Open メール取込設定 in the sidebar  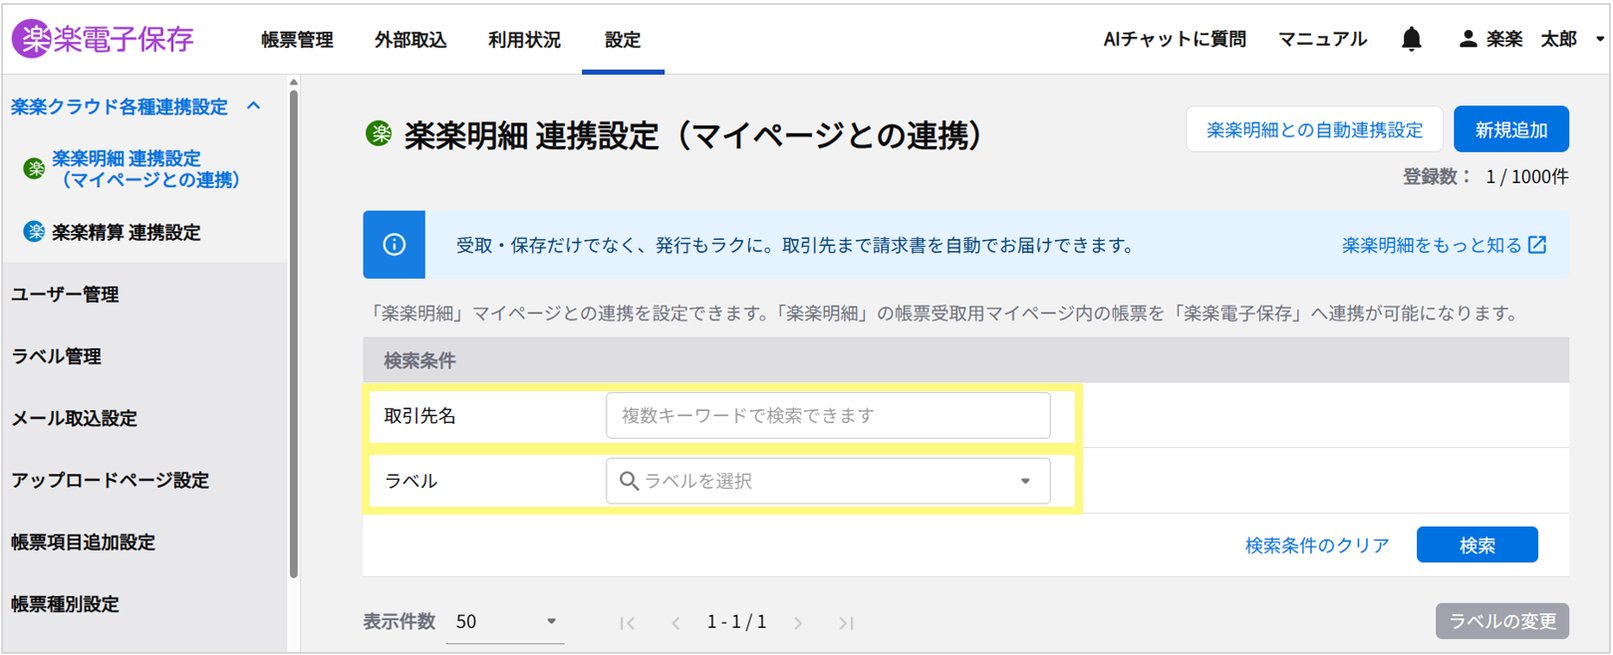74,418
